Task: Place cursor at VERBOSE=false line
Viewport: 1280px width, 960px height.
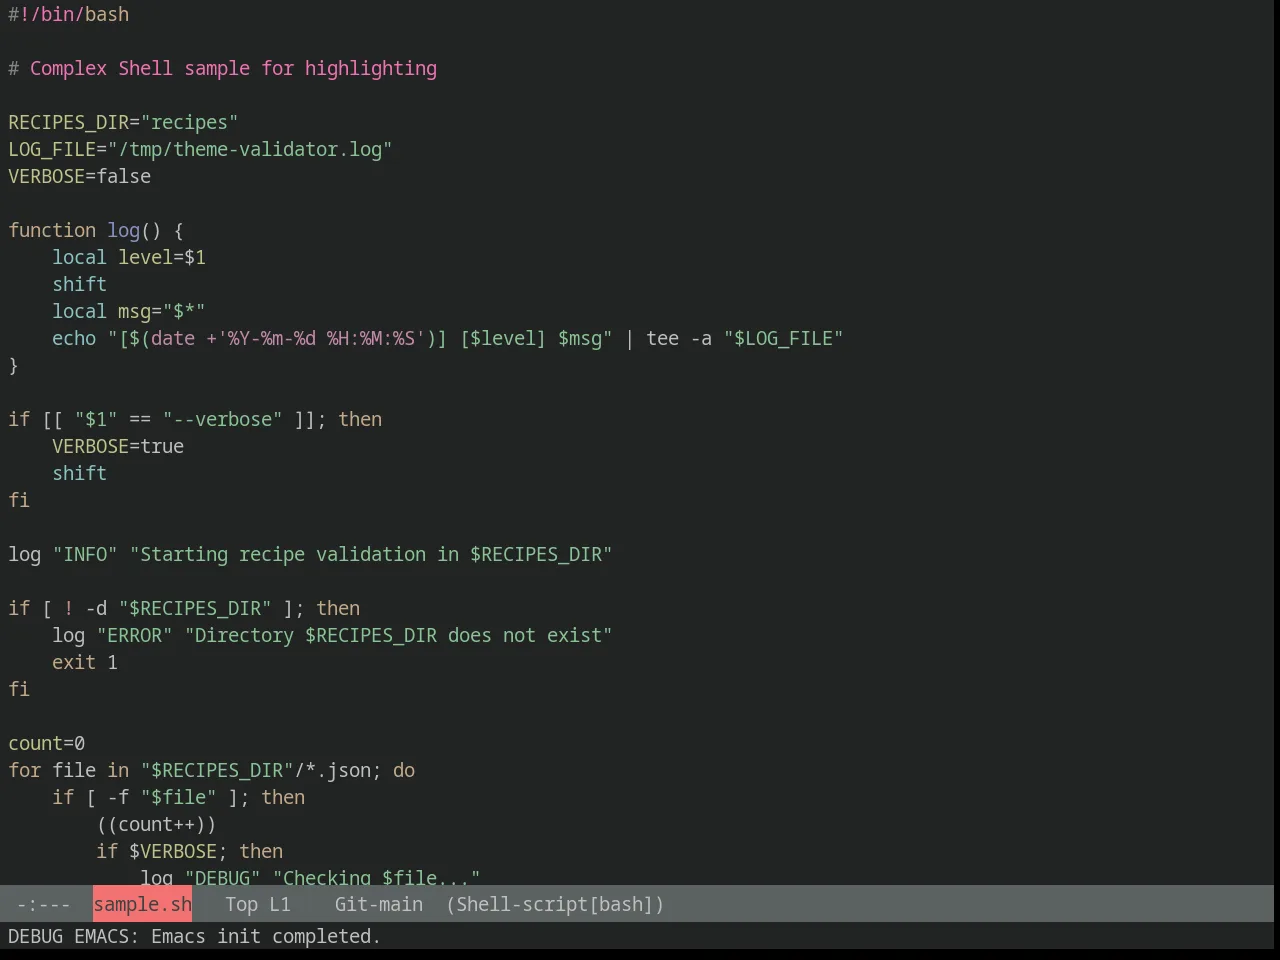Action: [x=80, y=176]
